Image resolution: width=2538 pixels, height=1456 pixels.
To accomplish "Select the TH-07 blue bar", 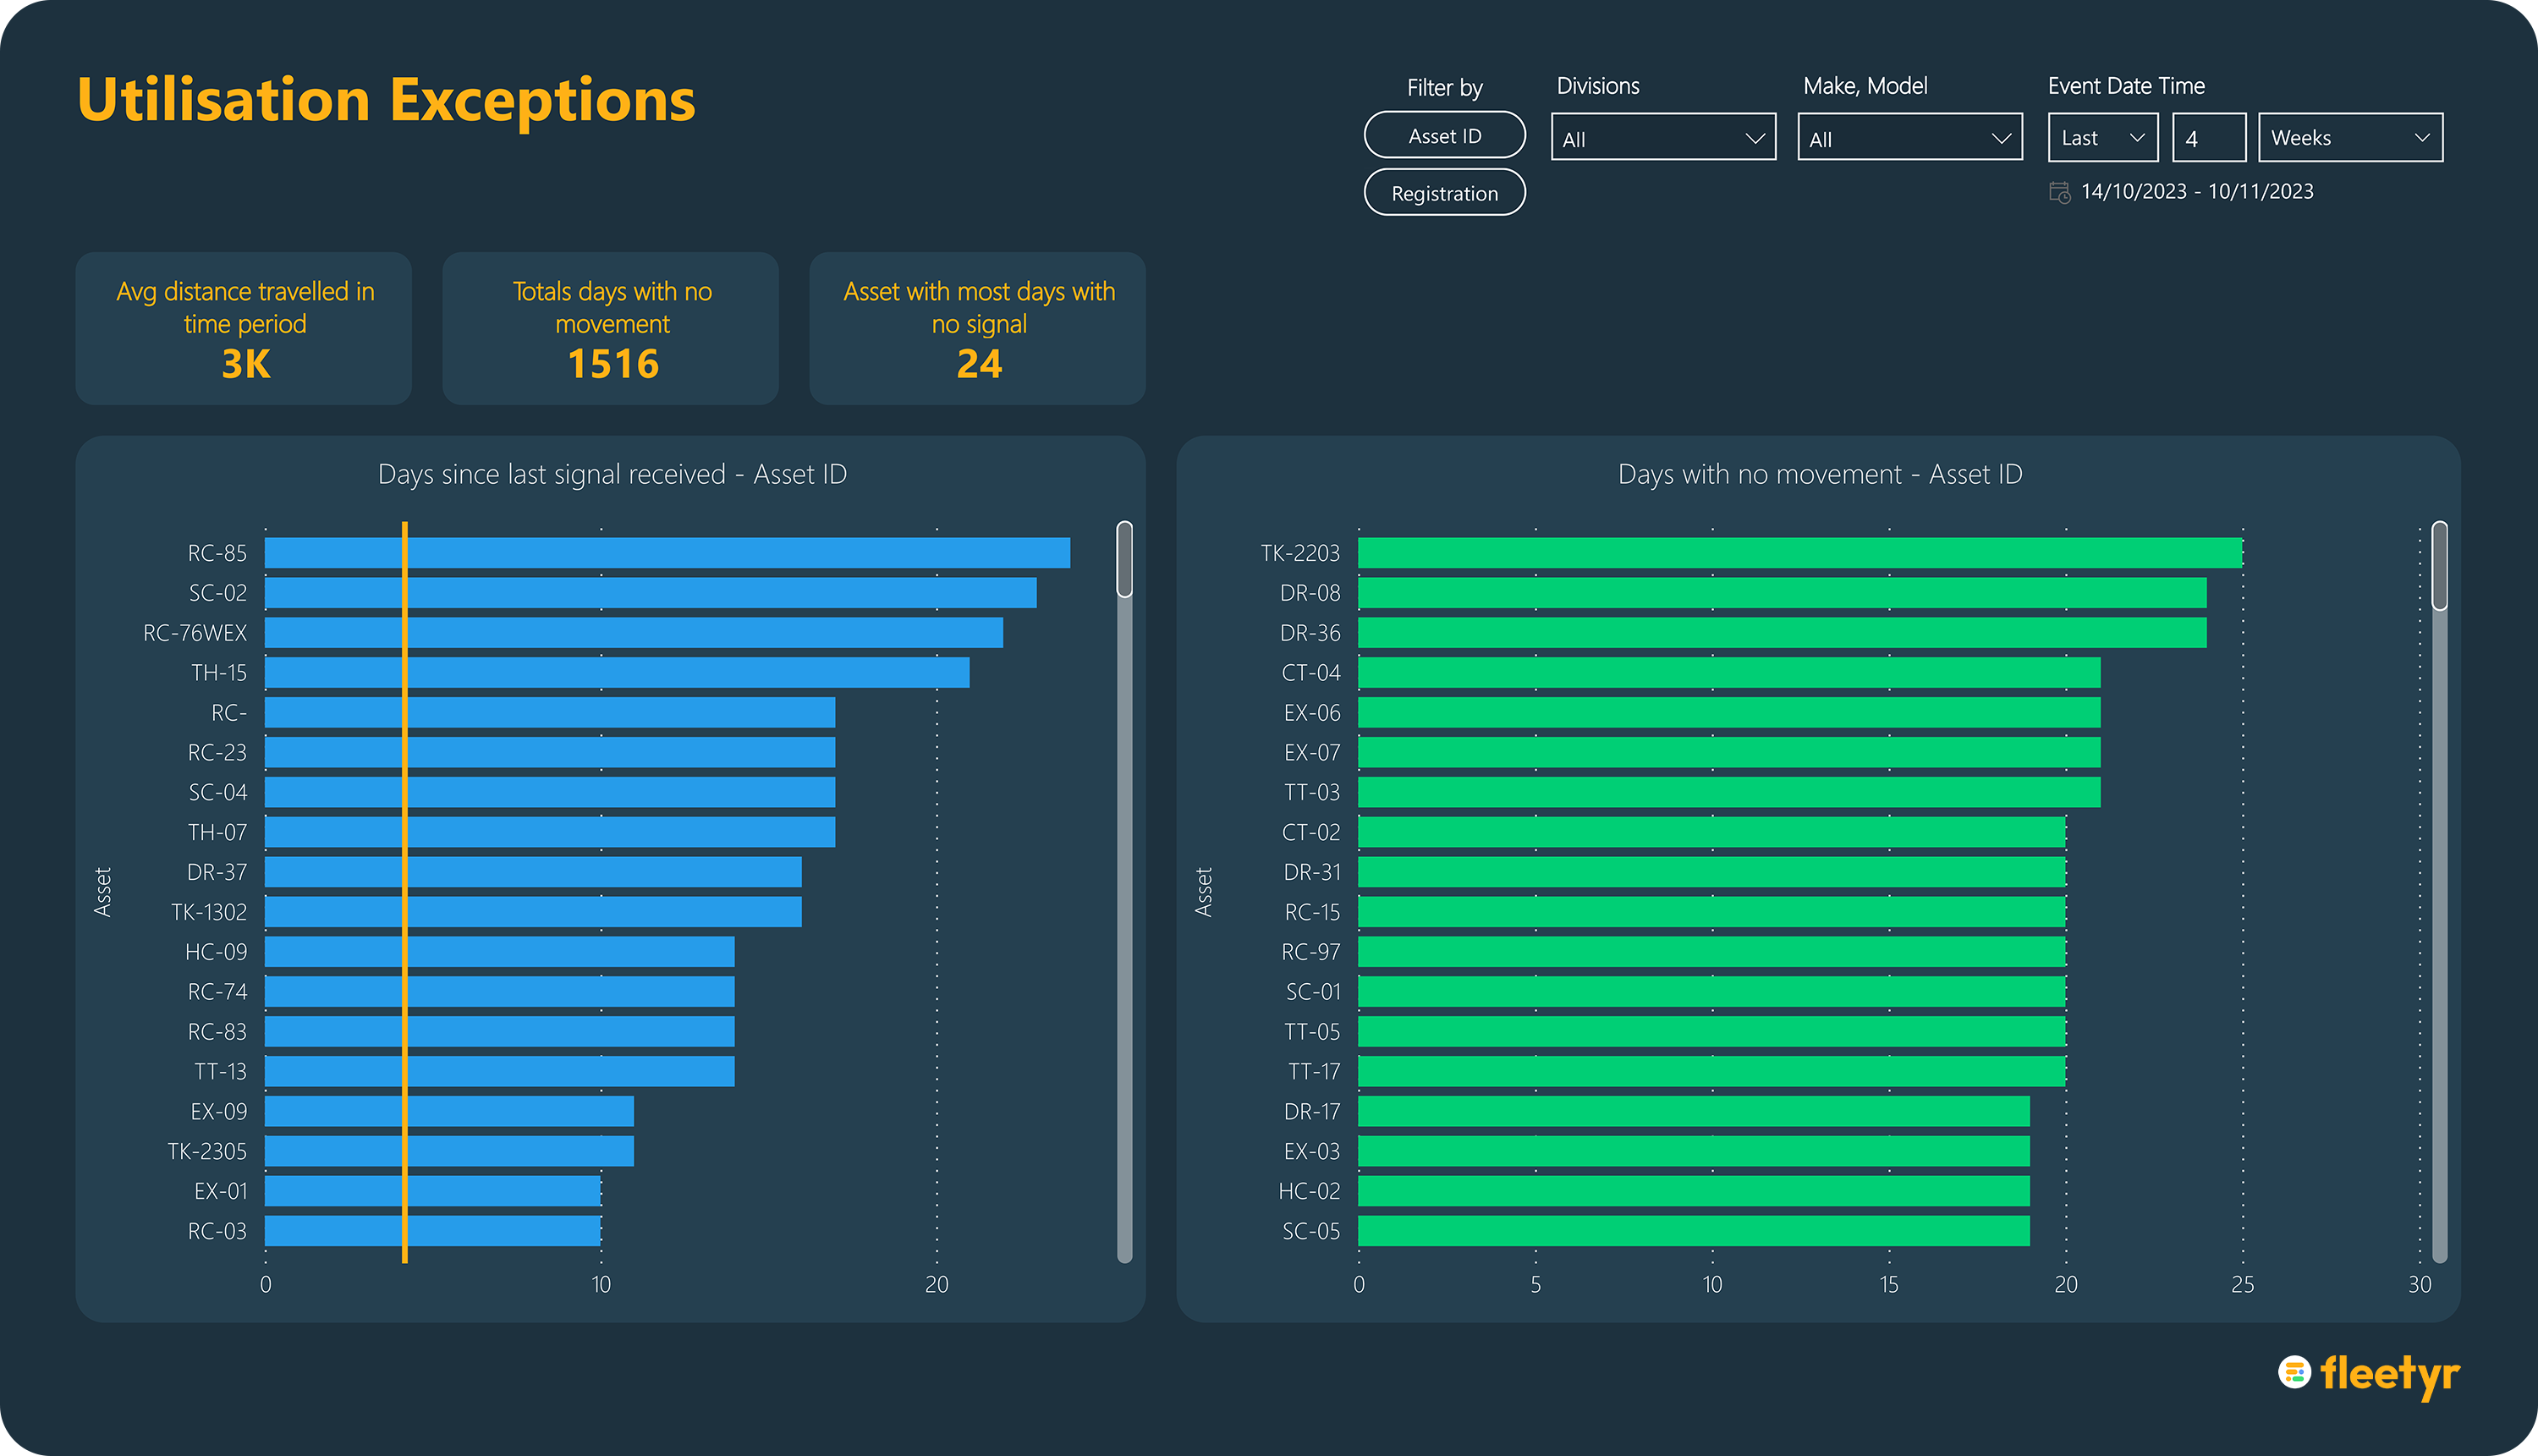I will (550, 832).
